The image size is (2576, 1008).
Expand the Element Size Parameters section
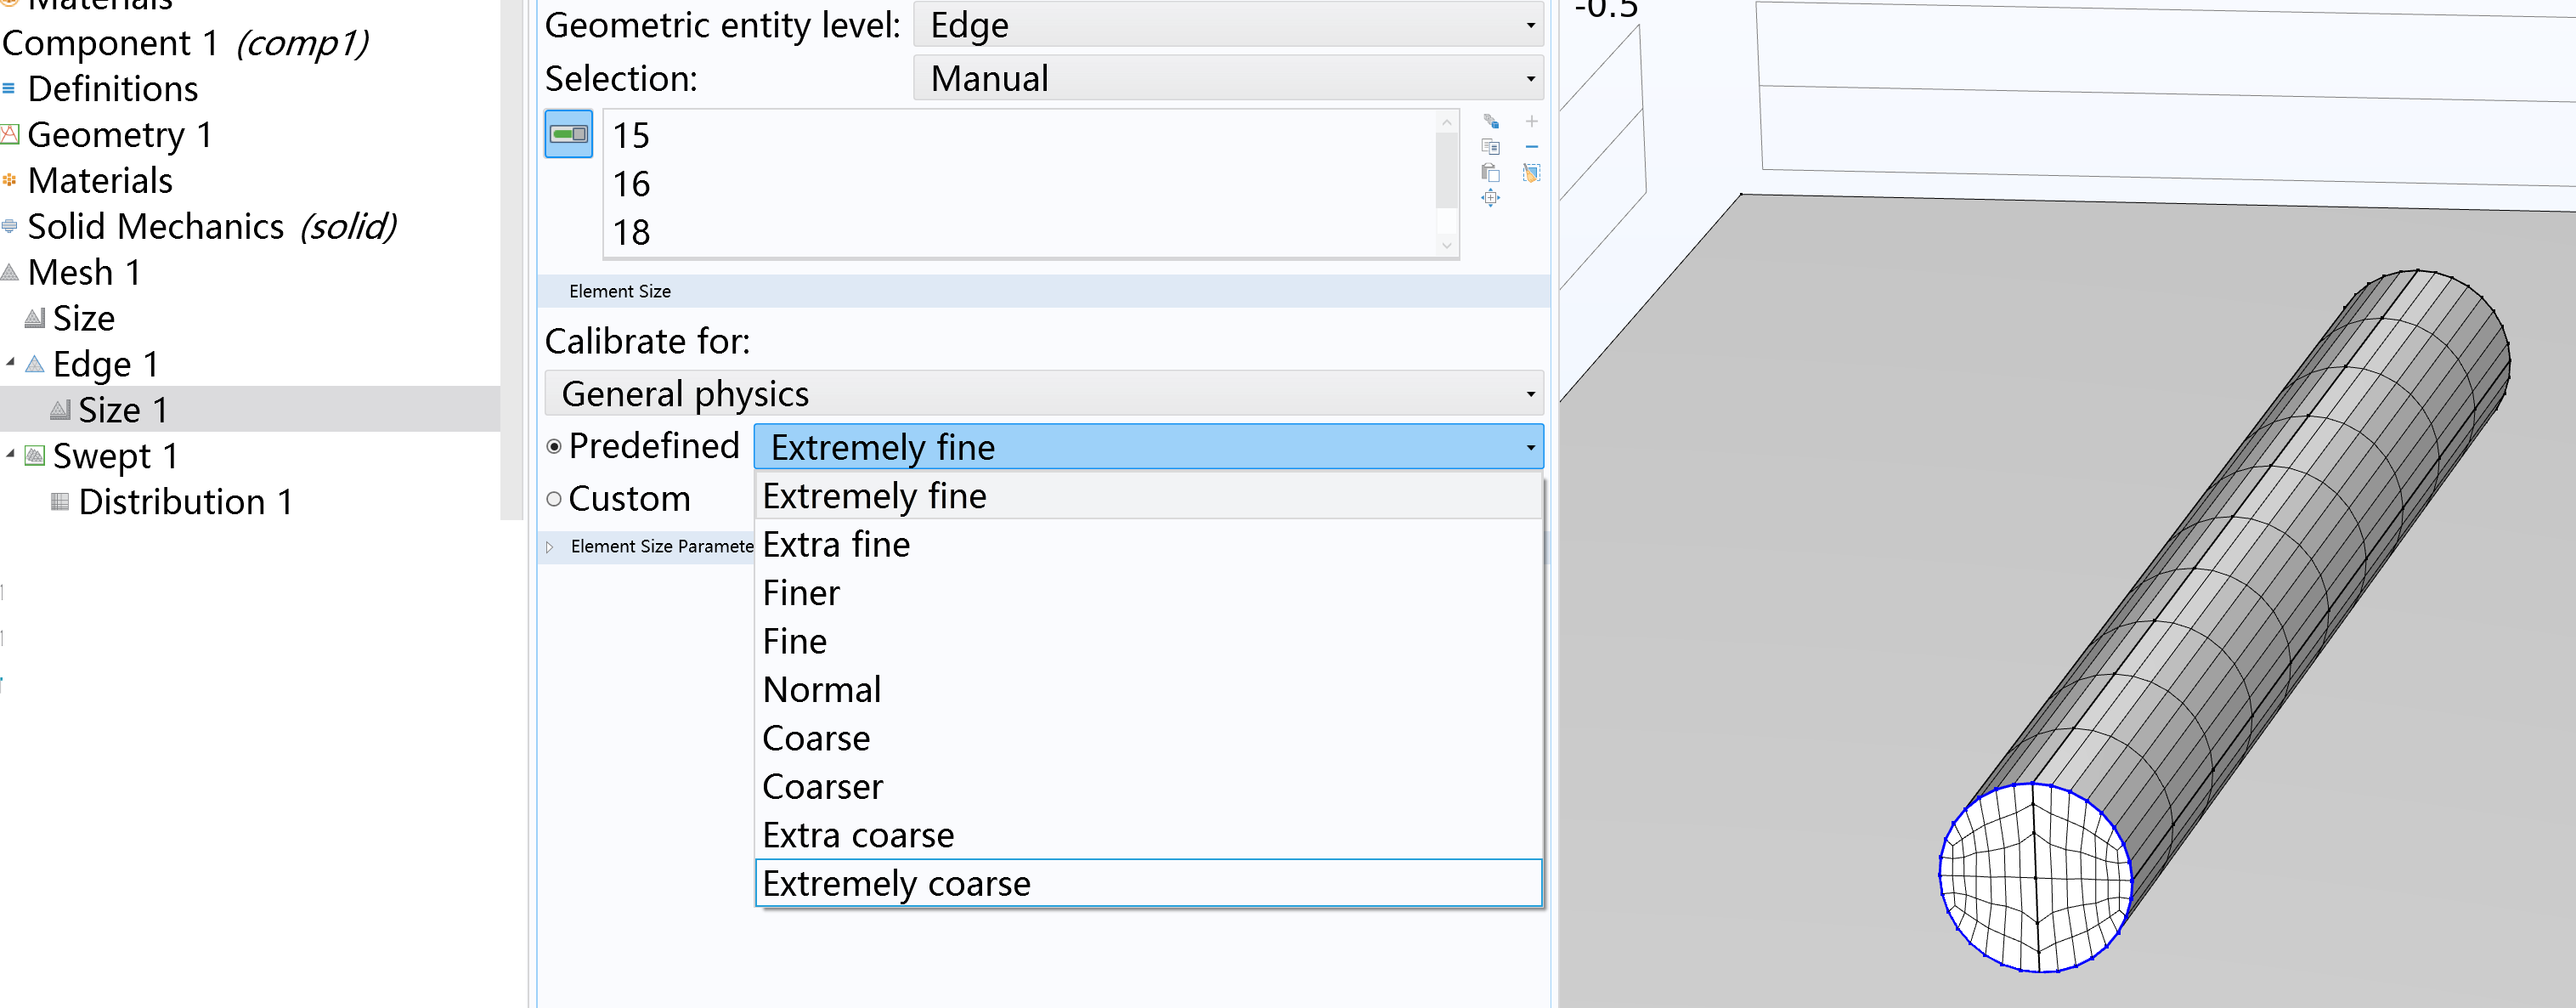550,547
